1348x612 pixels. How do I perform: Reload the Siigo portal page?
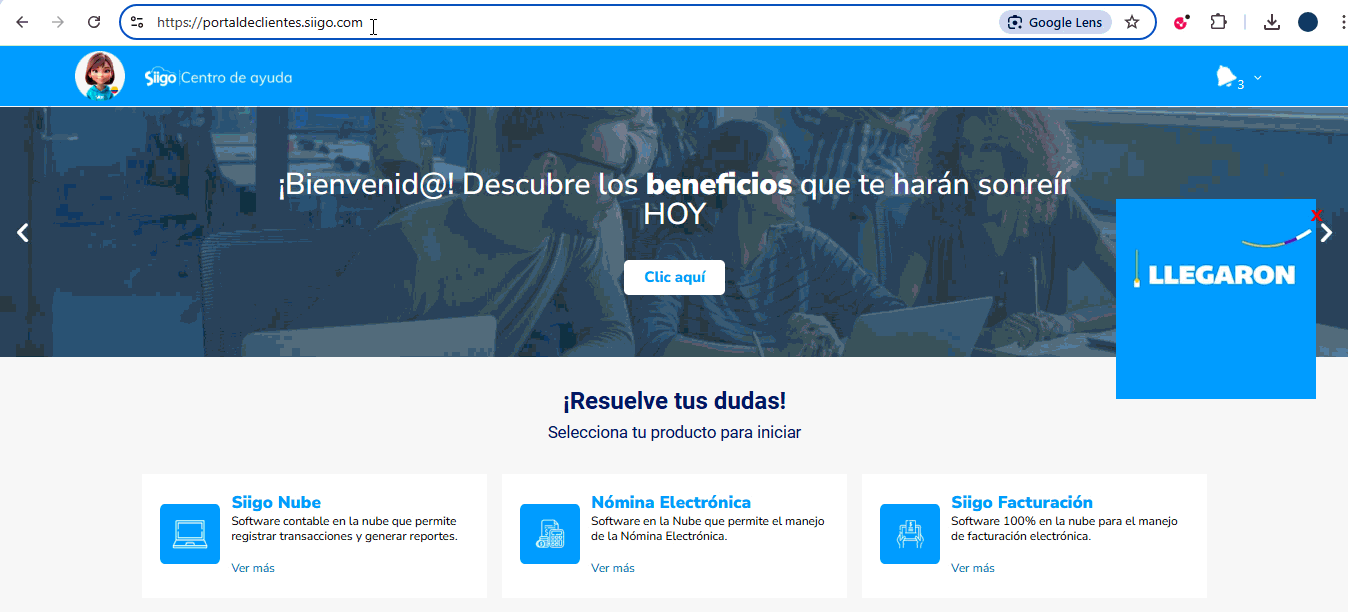[x=94, y=22]
